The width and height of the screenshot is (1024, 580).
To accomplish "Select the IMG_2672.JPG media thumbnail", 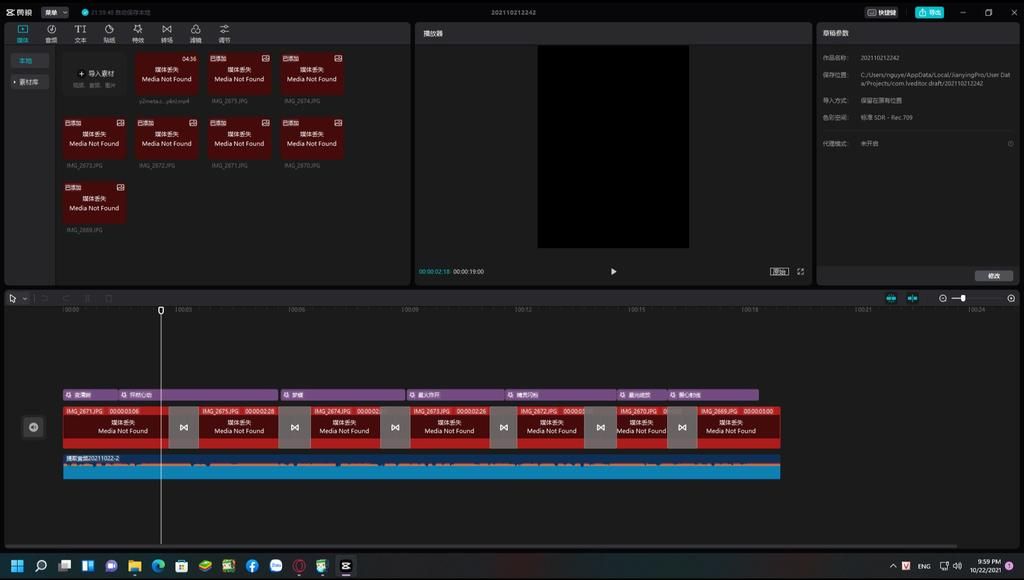I will pos(167,138).
